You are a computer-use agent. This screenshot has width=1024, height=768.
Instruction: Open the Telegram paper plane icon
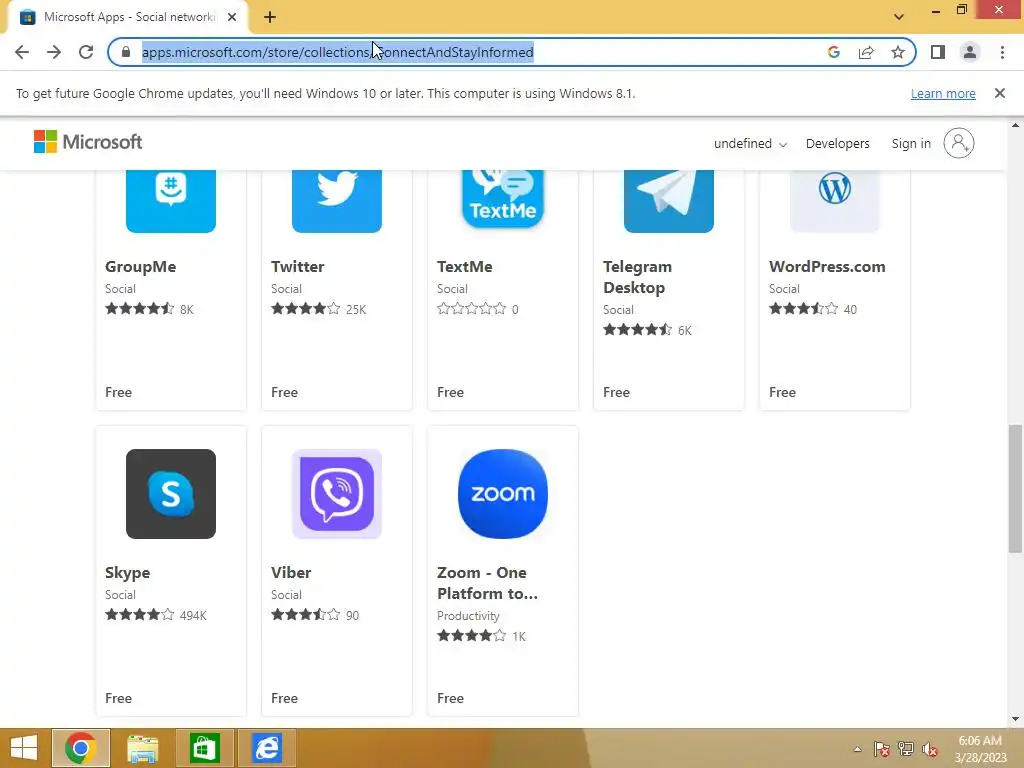[668, 200]
